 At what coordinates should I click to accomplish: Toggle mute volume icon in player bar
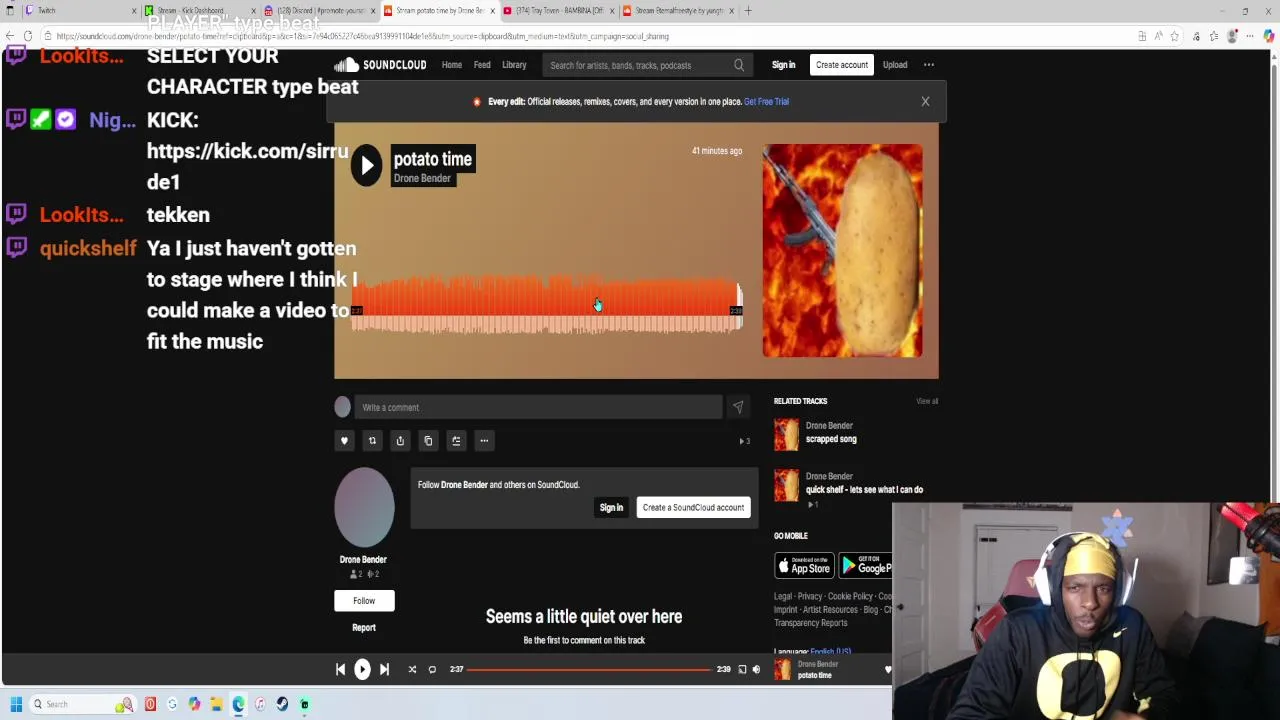coord(756,670)
